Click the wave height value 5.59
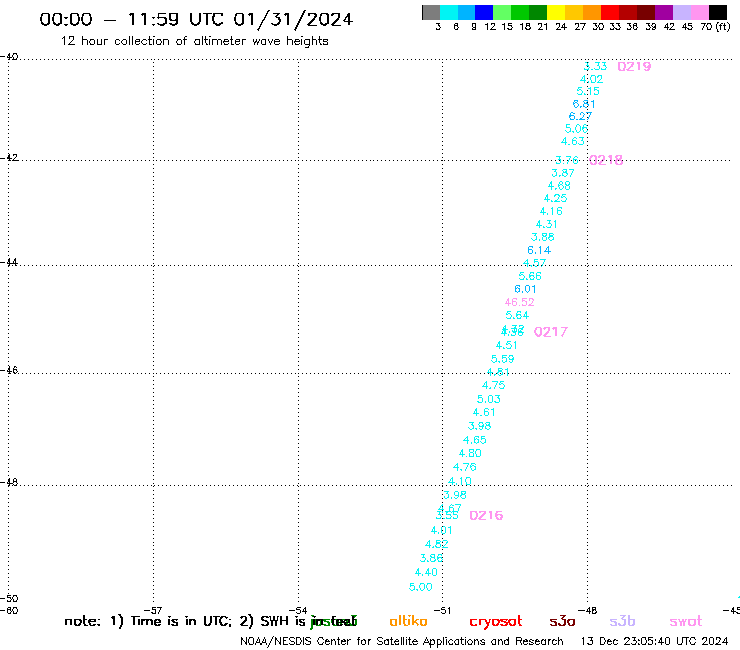 pos(503,359)
